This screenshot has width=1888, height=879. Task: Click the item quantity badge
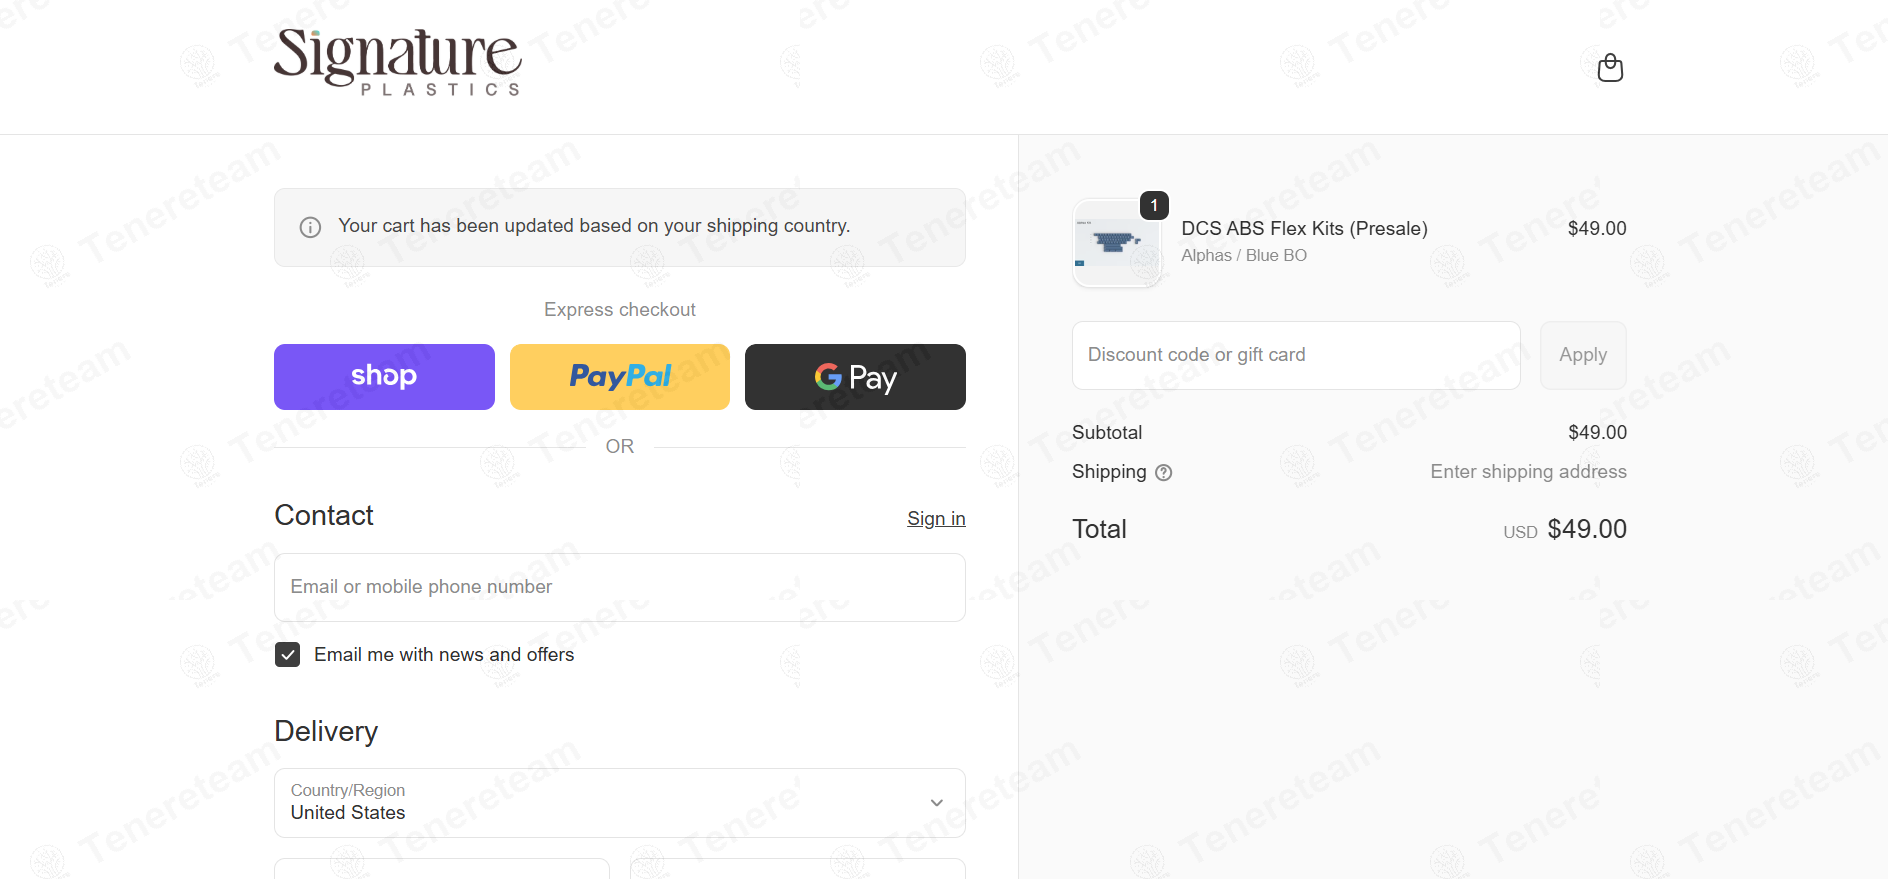[1154, 205]
